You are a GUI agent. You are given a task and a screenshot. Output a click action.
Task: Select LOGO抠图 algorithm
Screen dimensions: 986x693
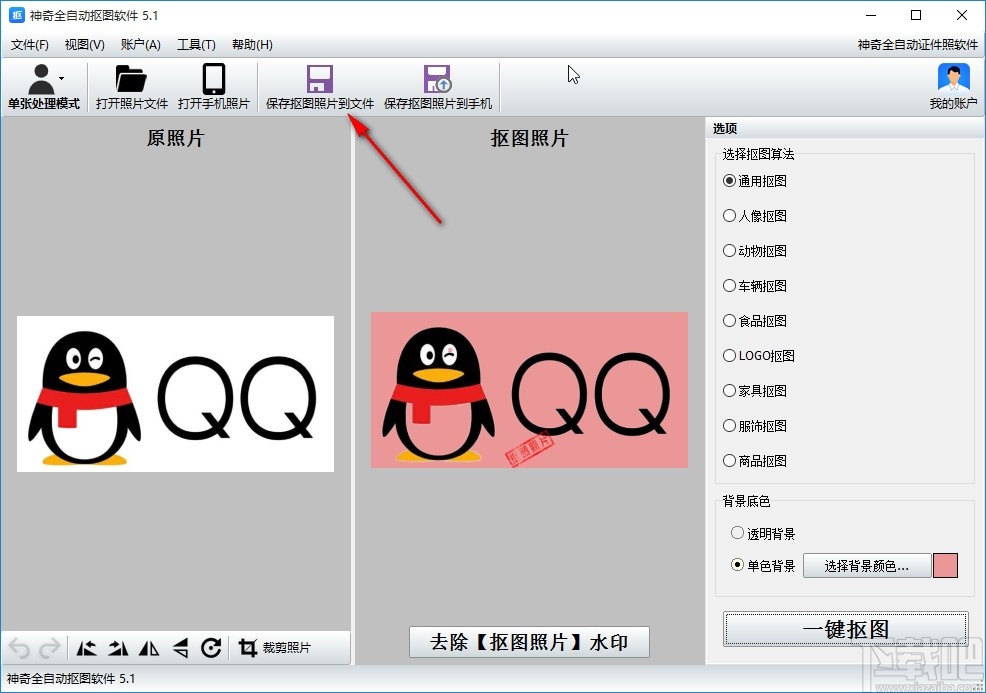758,356
